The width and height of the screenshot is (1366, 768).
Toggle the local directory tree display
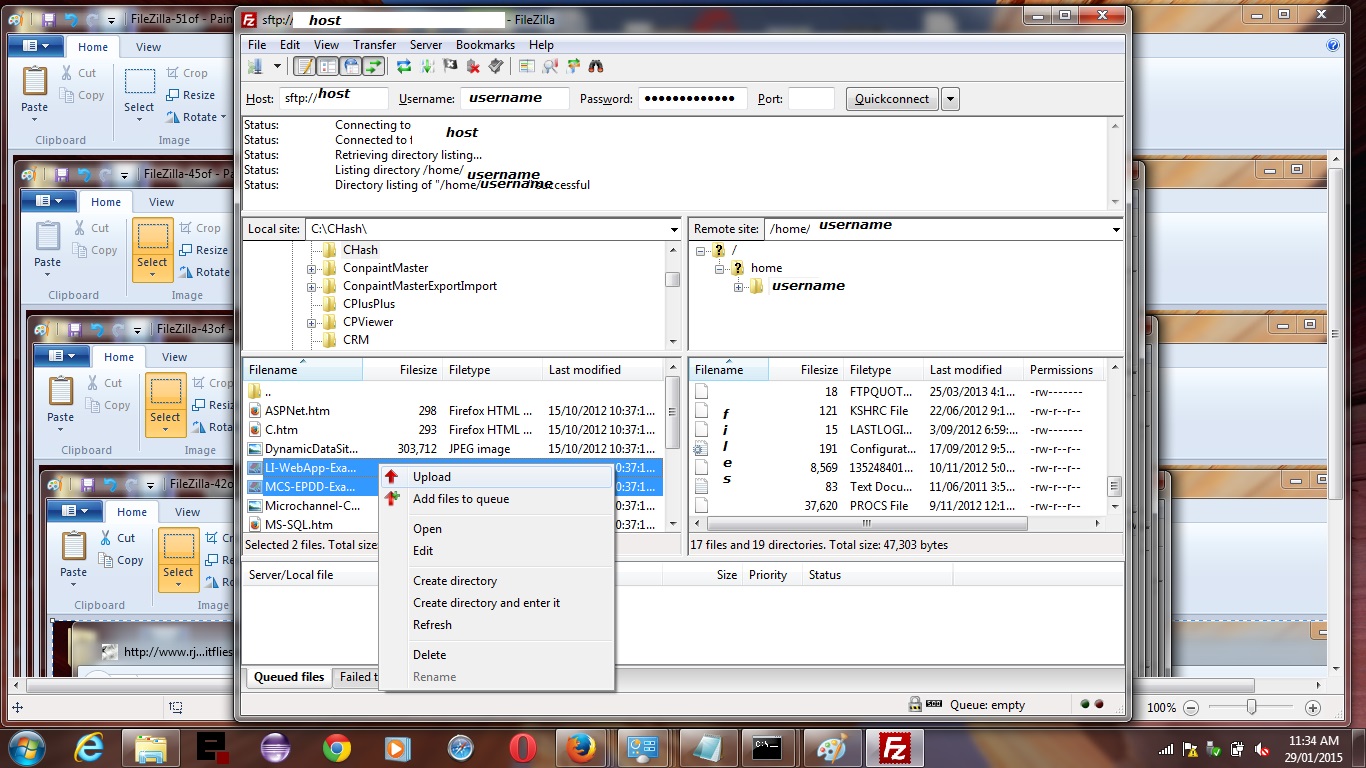(327, 66)
